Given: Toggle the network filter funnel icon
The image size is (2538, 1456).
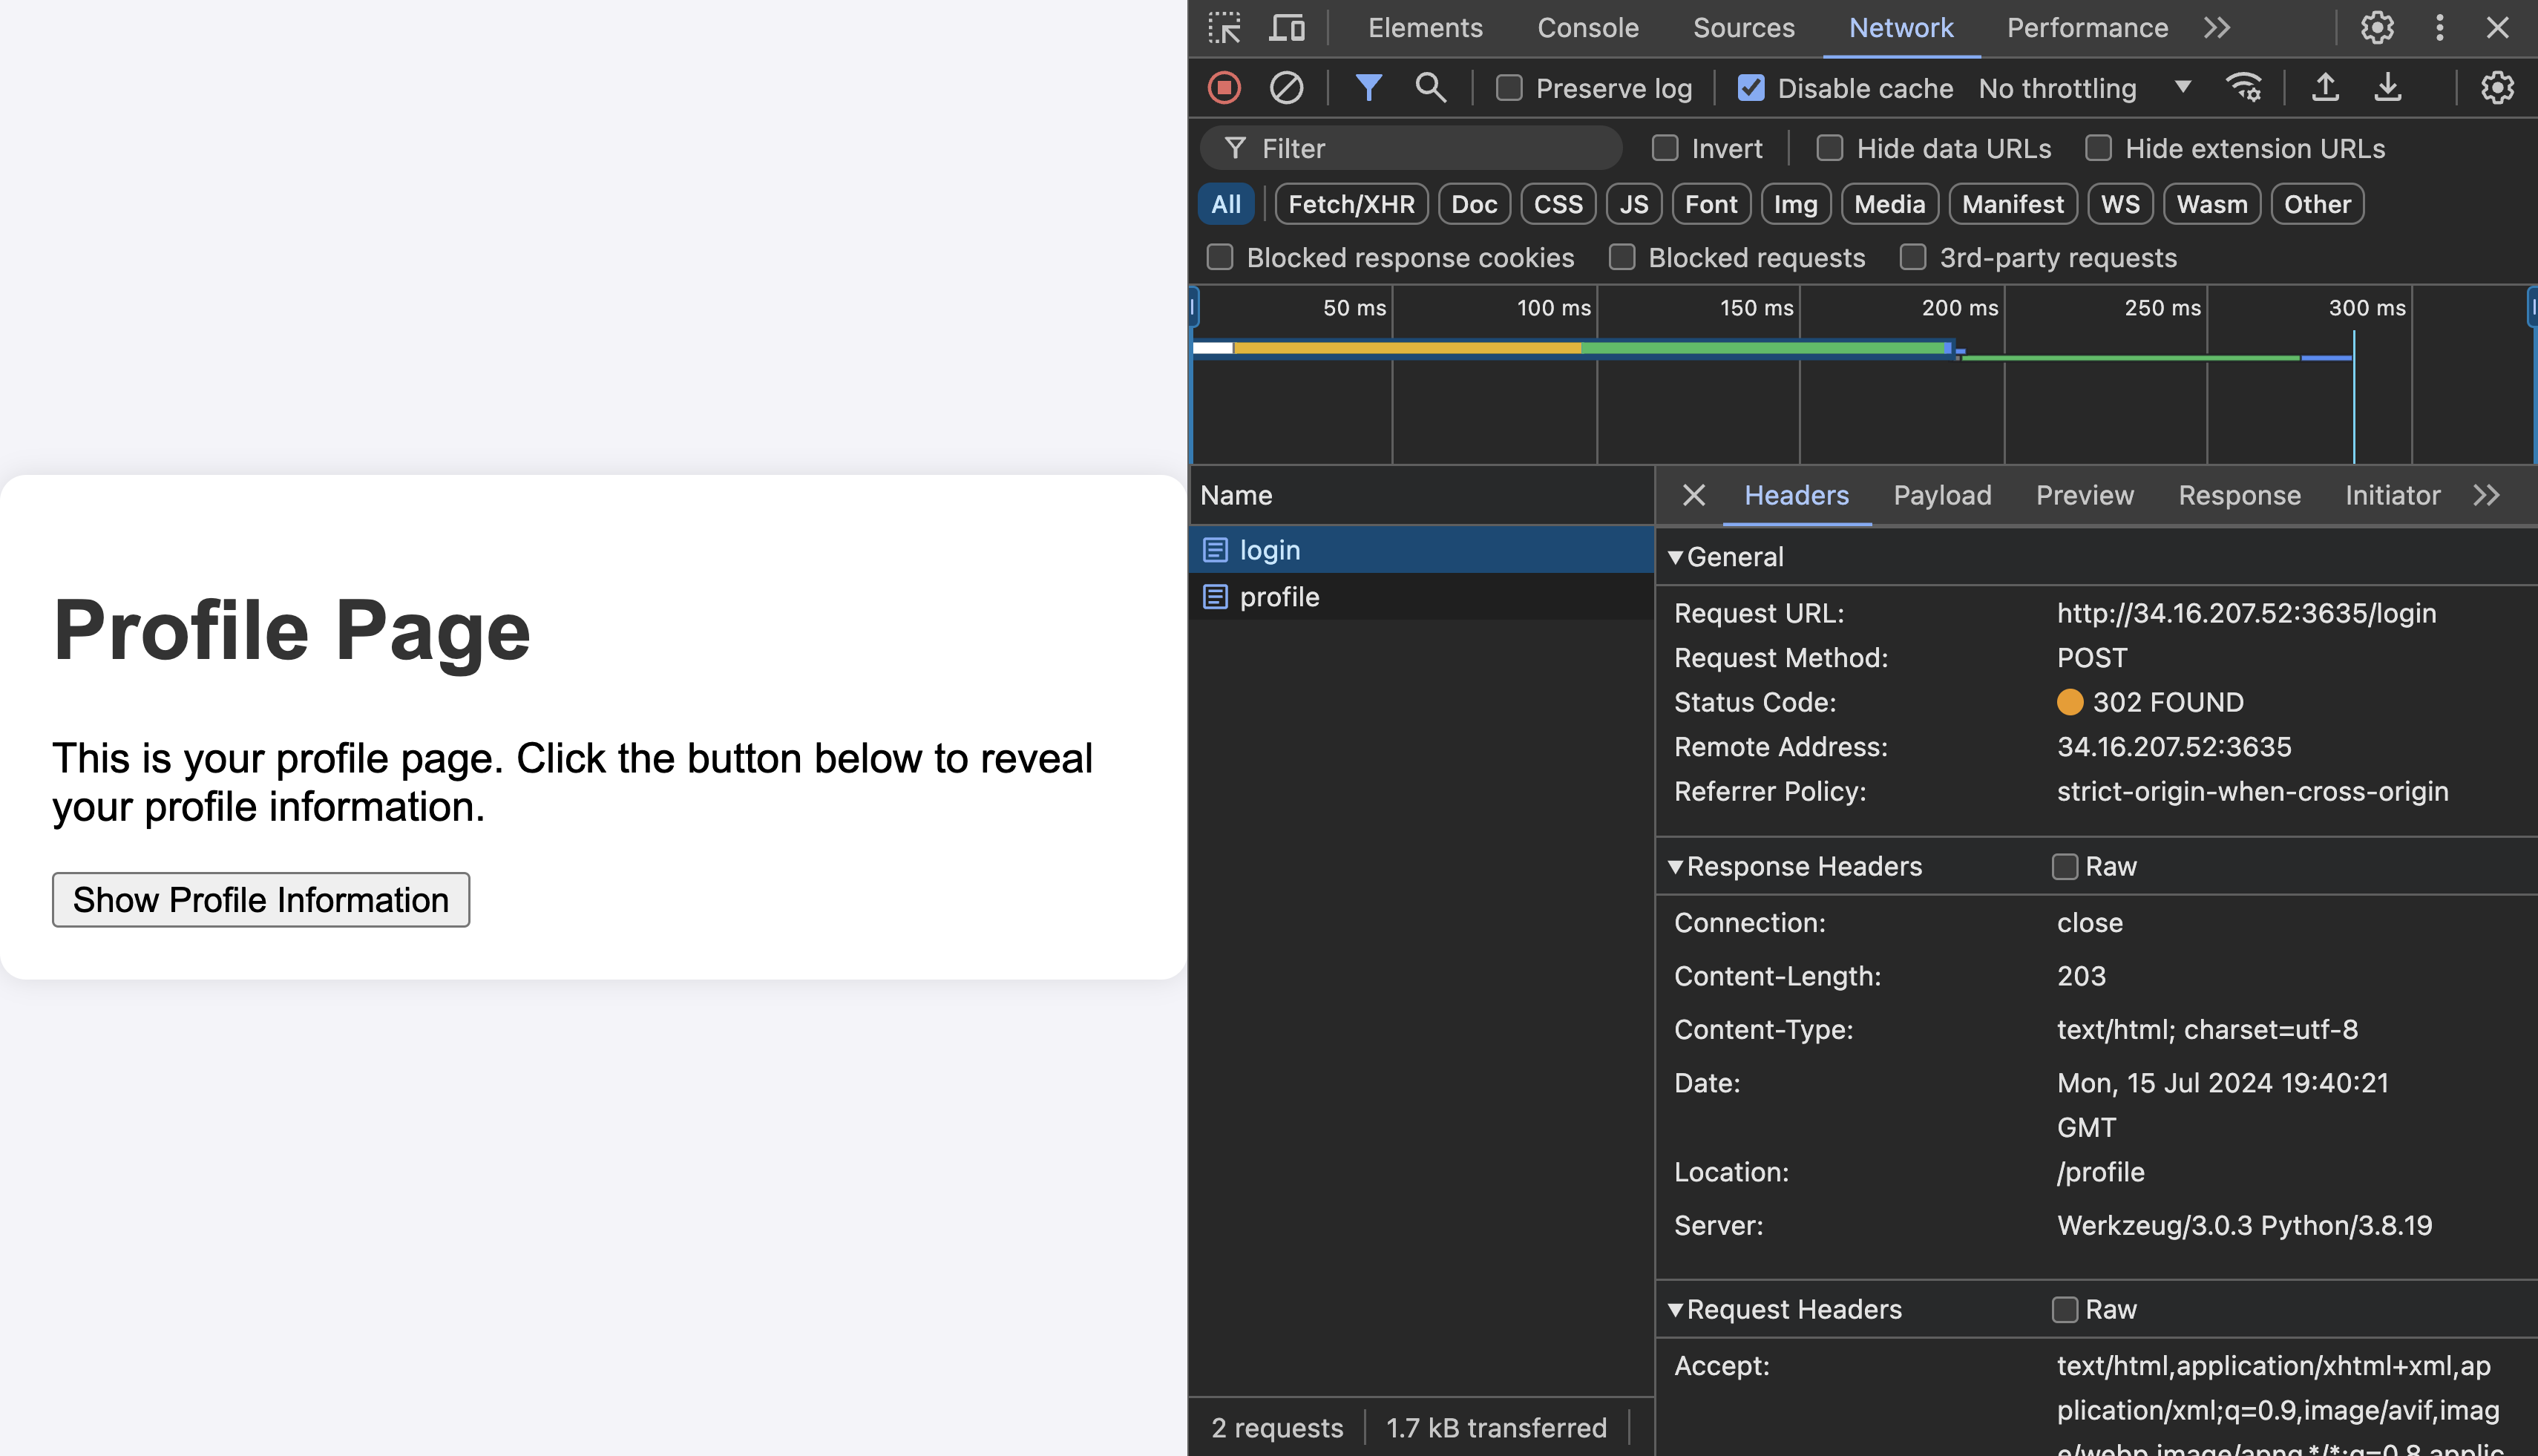Looking at the screenshot, I should pos(1368,88).
